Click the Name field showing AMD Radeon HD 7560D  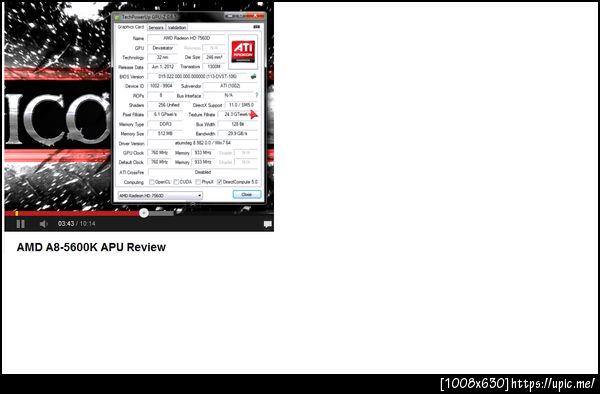[187, 38]
